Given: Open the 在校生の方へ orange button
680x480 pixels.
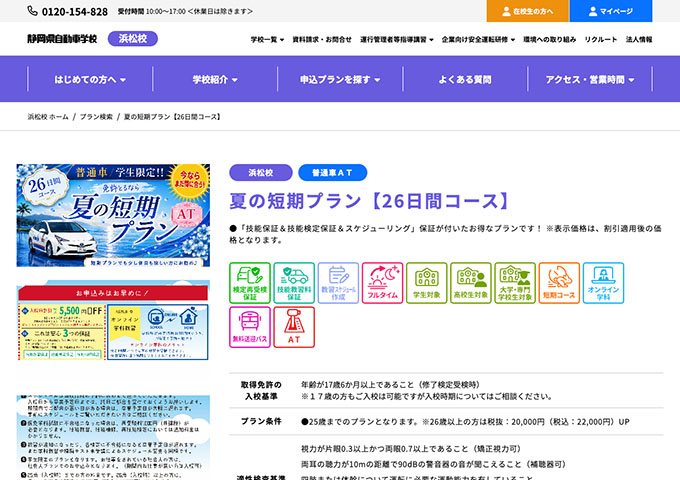Looking at the screenshot, I should [x=528, y=11].
